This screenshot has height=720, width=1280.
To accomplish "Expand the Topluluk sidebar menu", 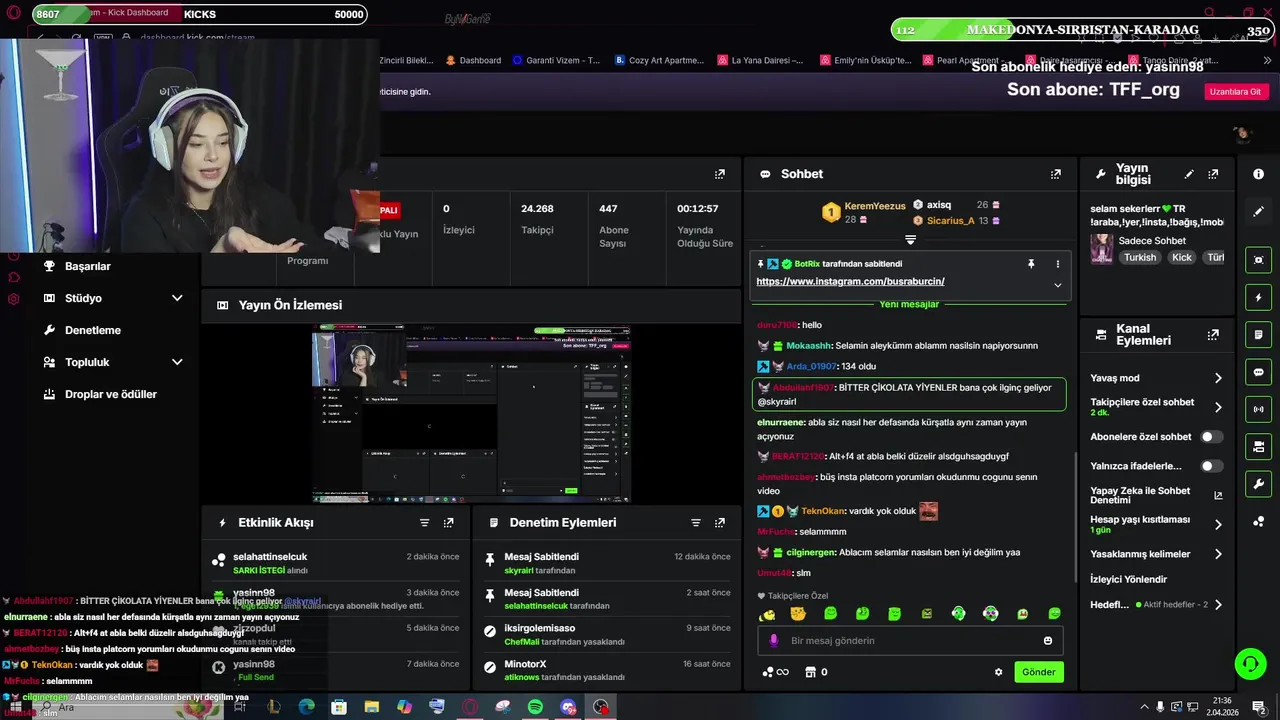I will pyautogui.click(x=177, y=362).
